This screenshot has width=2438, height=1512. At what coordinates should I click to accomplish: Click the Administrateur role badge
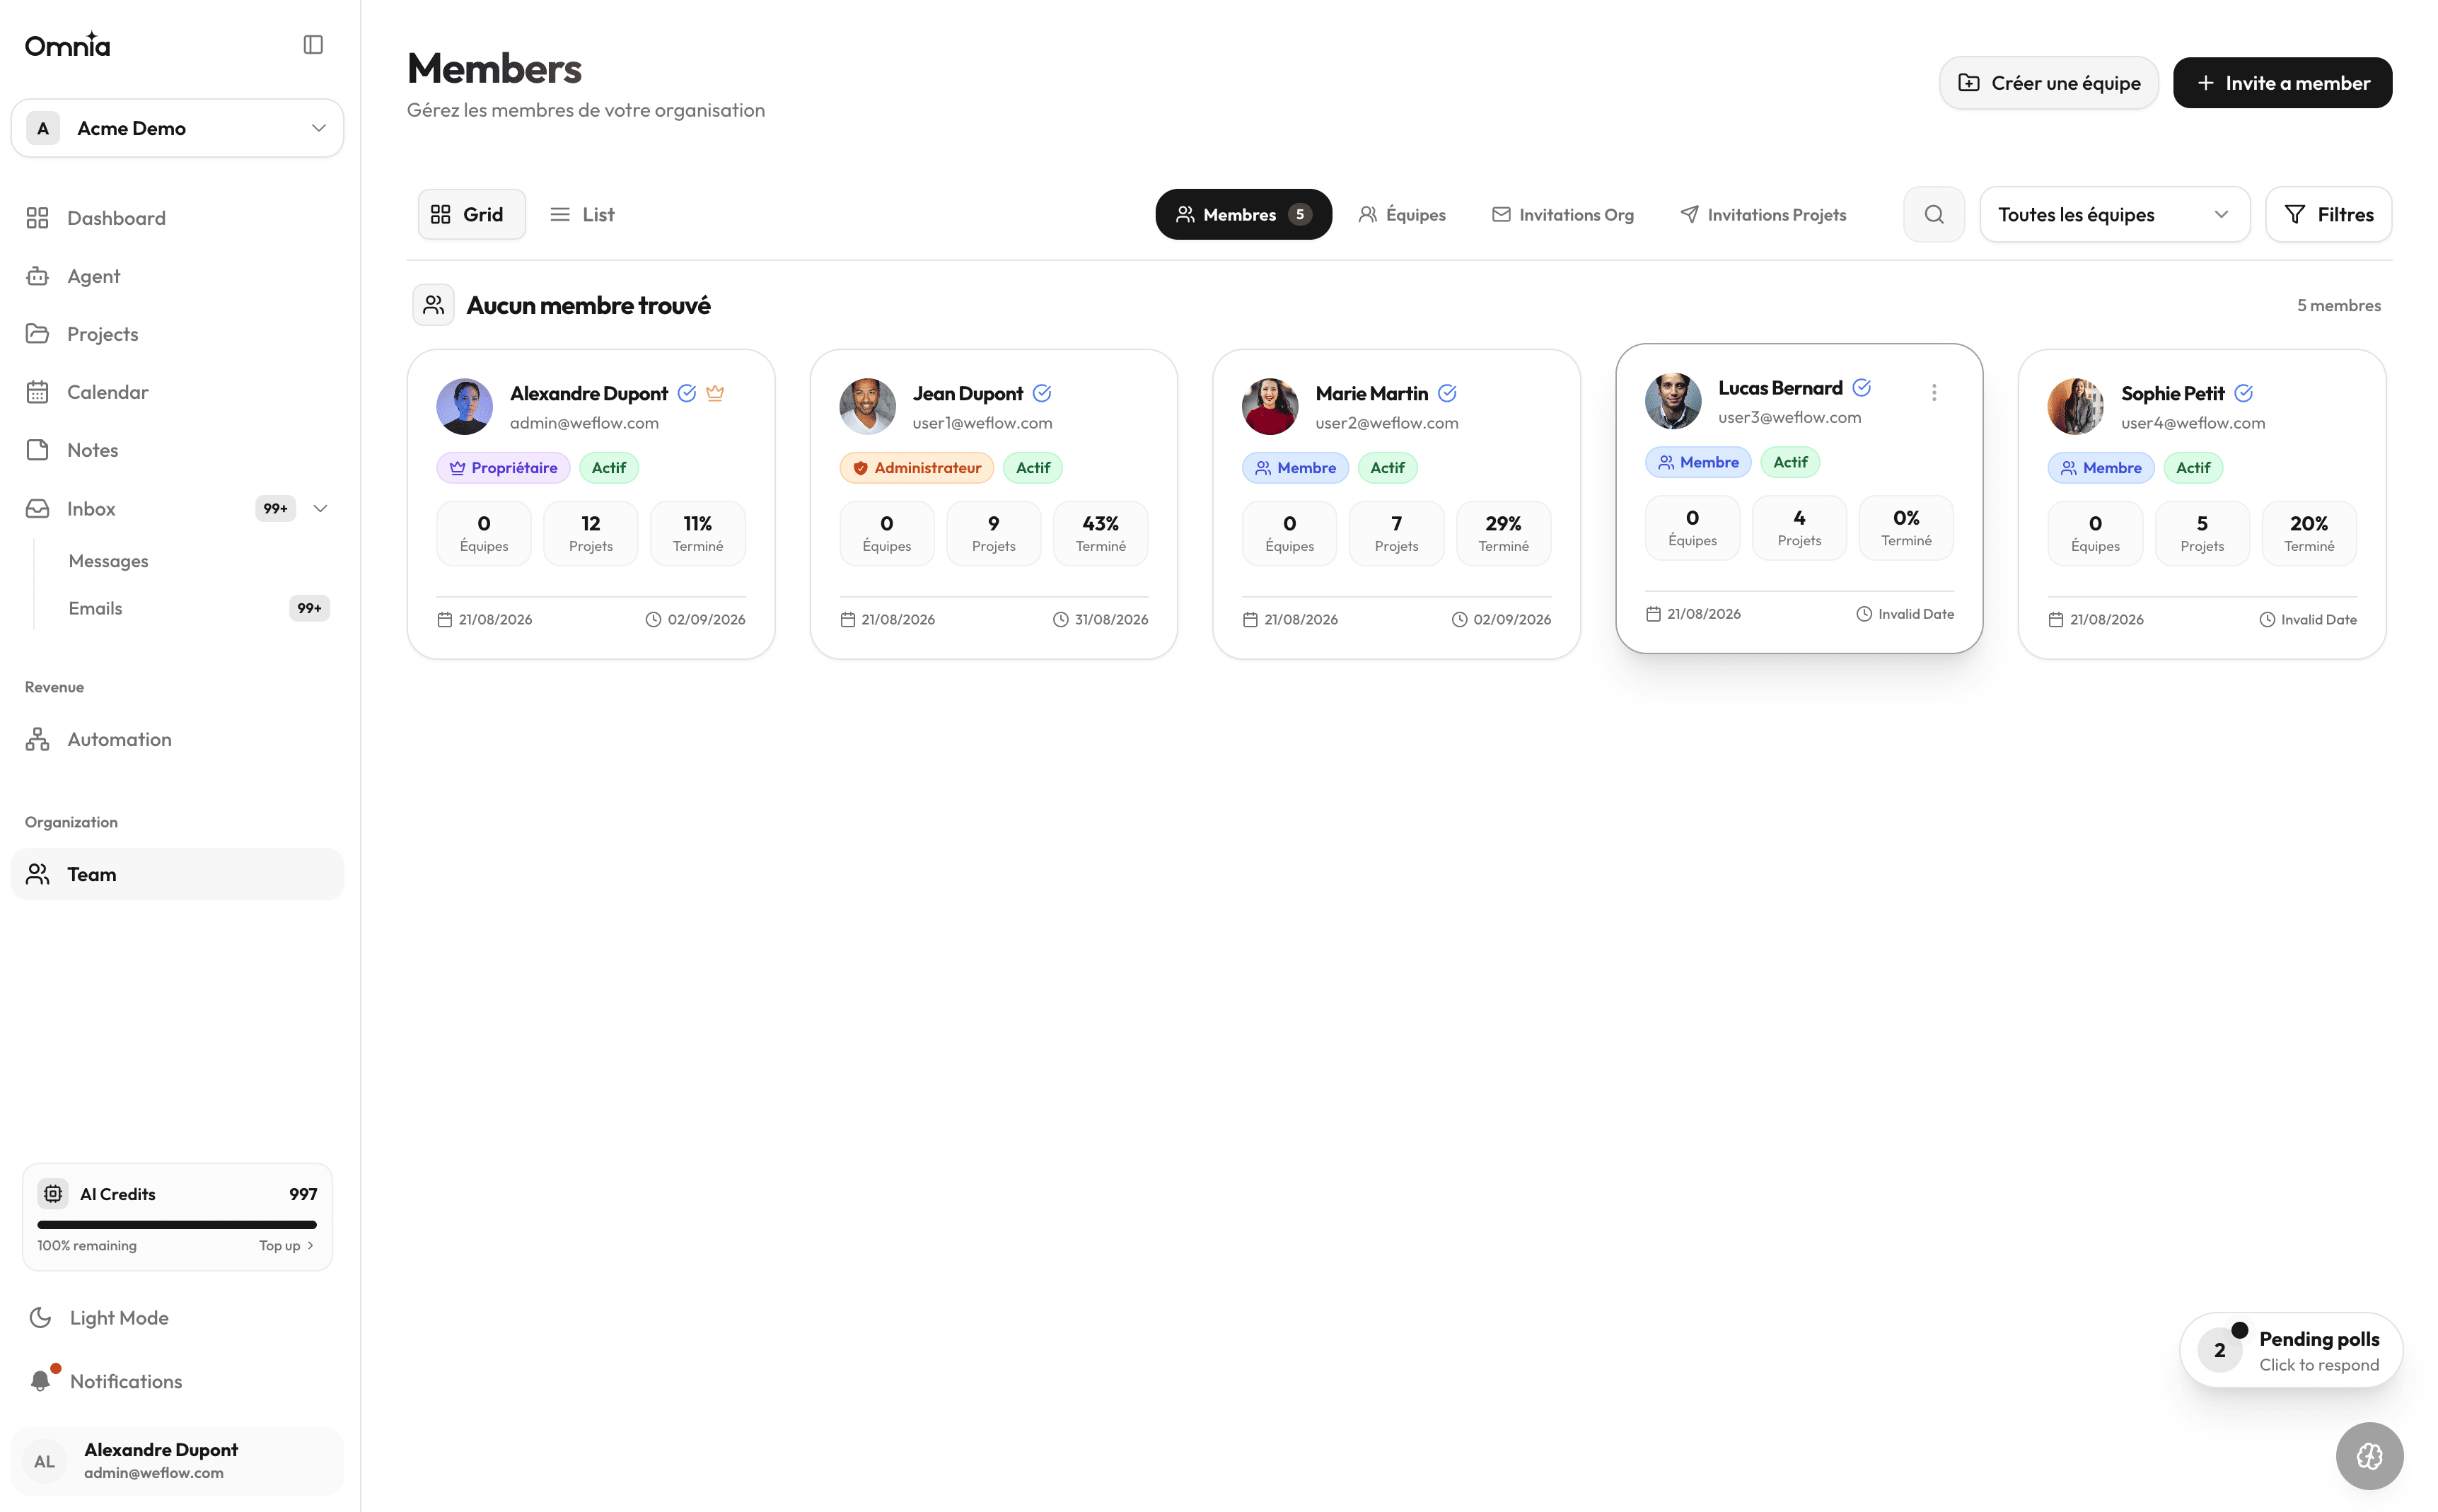[x=916, y=467]
